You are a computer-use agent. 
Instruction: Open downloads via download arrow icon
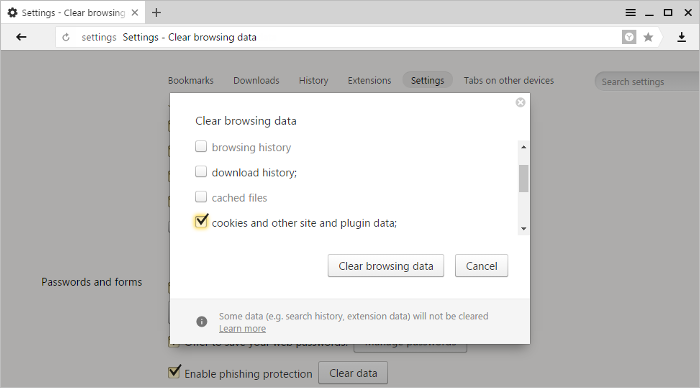tap(681, 37)
